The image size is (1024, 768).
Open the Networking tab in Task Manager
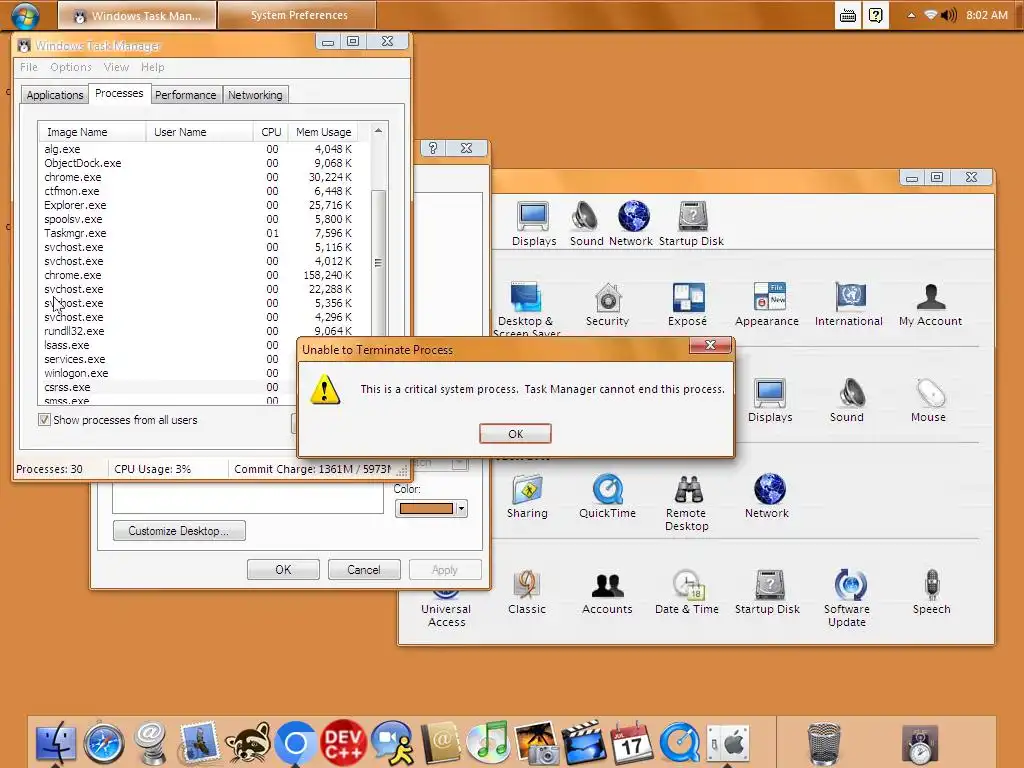coord(255,95)
